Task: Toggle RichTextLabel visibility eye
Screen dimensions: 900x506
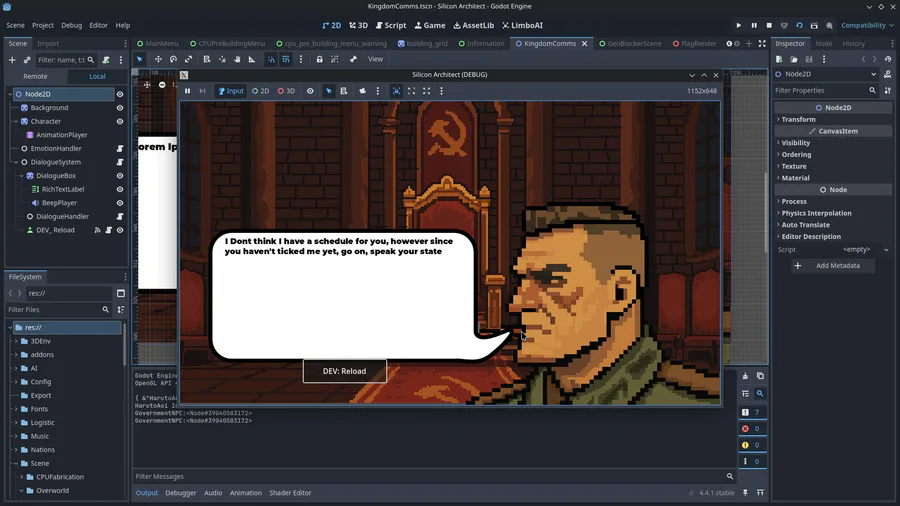Action: pos(120,189)
